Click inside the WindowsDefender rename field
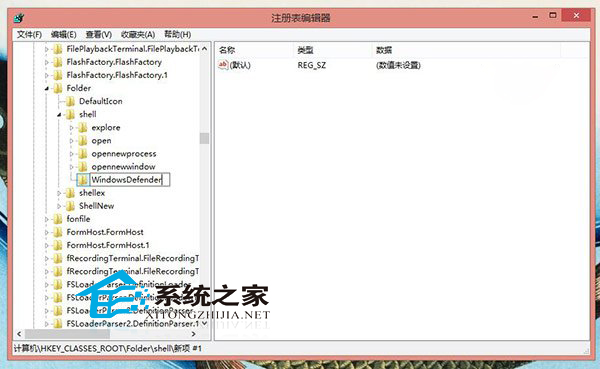Image resolution: width=600 pixels, height=369 pixels. 129,180
